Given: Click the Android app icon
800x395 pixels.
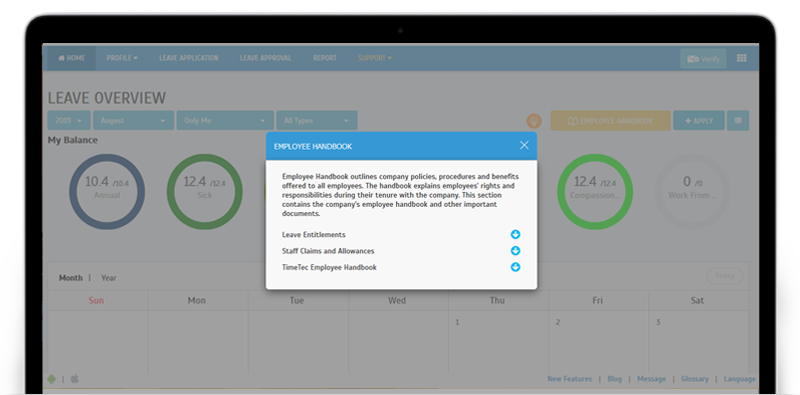Looking at the screenshot, I should [52, 379].
